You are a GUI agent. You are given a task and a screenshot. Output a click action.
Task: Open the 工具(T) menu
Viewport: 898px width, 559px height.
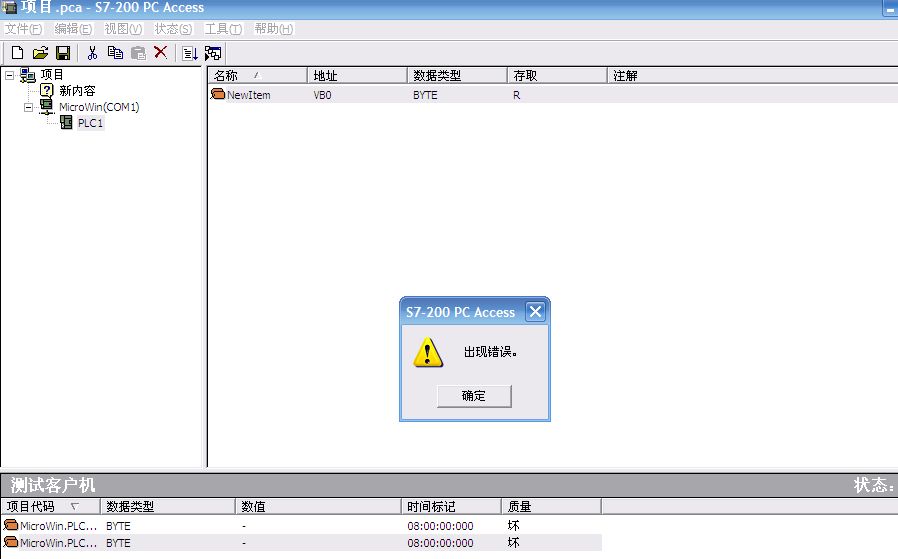click(x=223, y=29)
